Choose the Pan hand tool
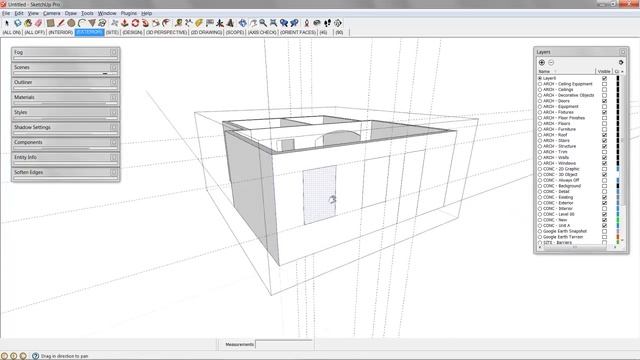Image resolution: width=640 pixels, height=360 pixels. coord(253,23)
